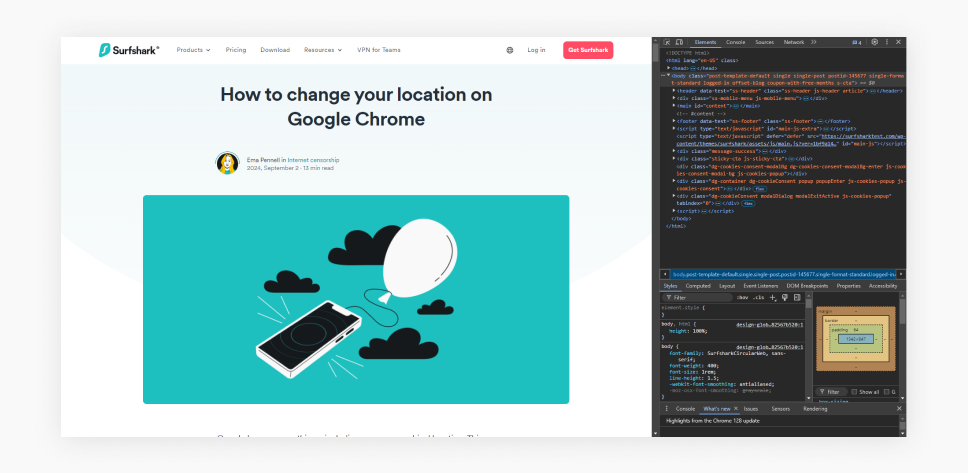This screenshot has height=473, width=968.
Task: Open the Properties tab
Action: click(848, 286)
